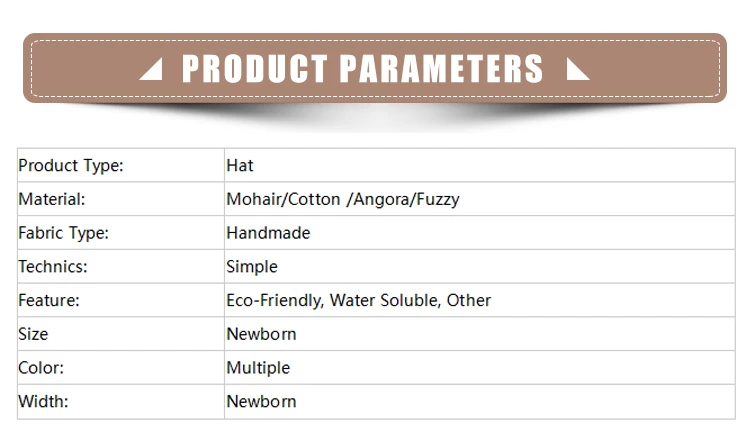Click the Mohair/Cotton /Angora/Fuzzy value
This screenshot has width=750, height=432.
point(342,199)
